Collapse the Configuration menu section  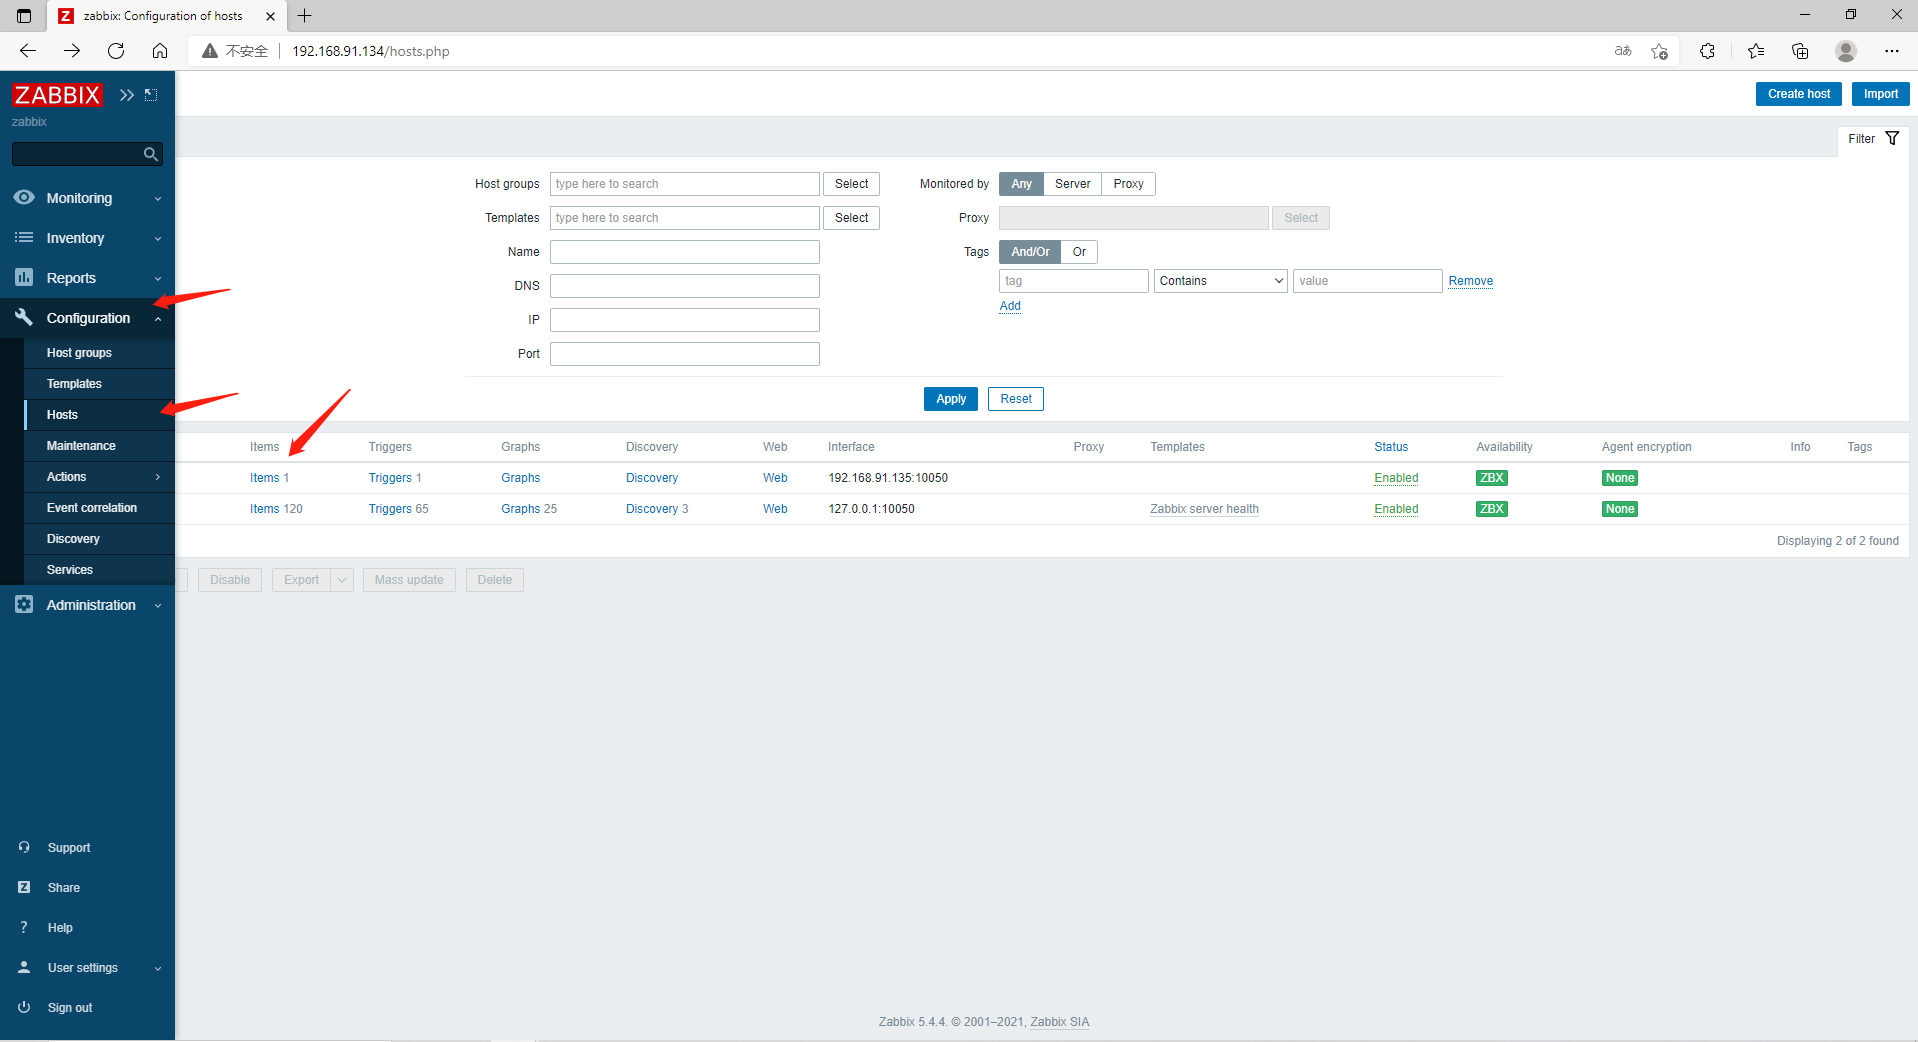pyautogui.click(x=158, y=319)
